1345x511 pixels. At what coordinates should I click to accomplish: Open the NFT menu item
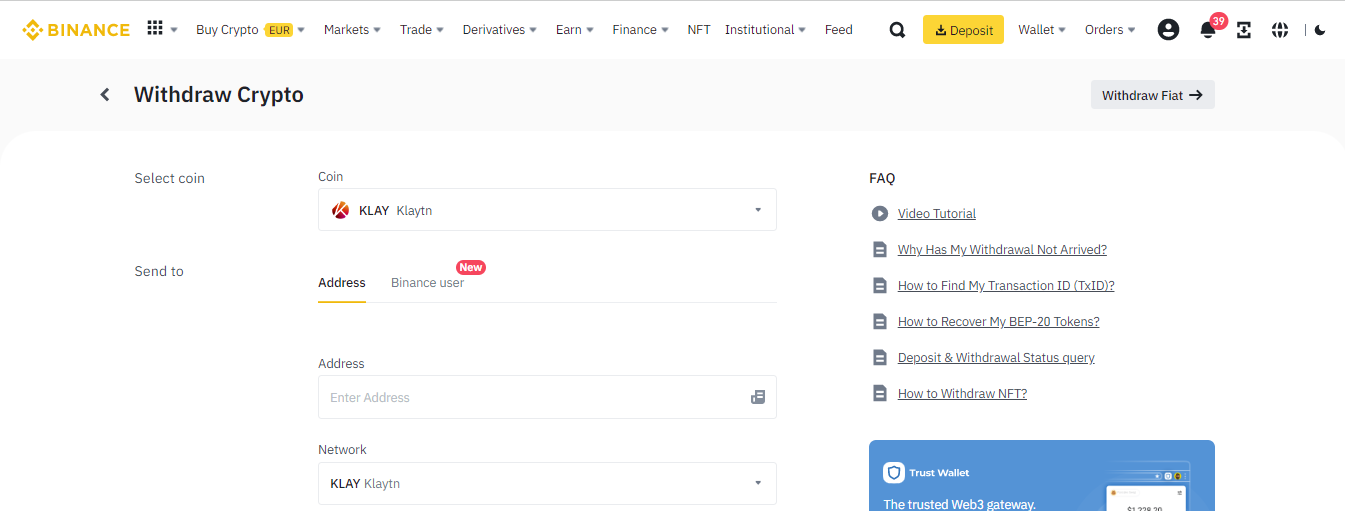pyautogui.click(x=699, y=30)
